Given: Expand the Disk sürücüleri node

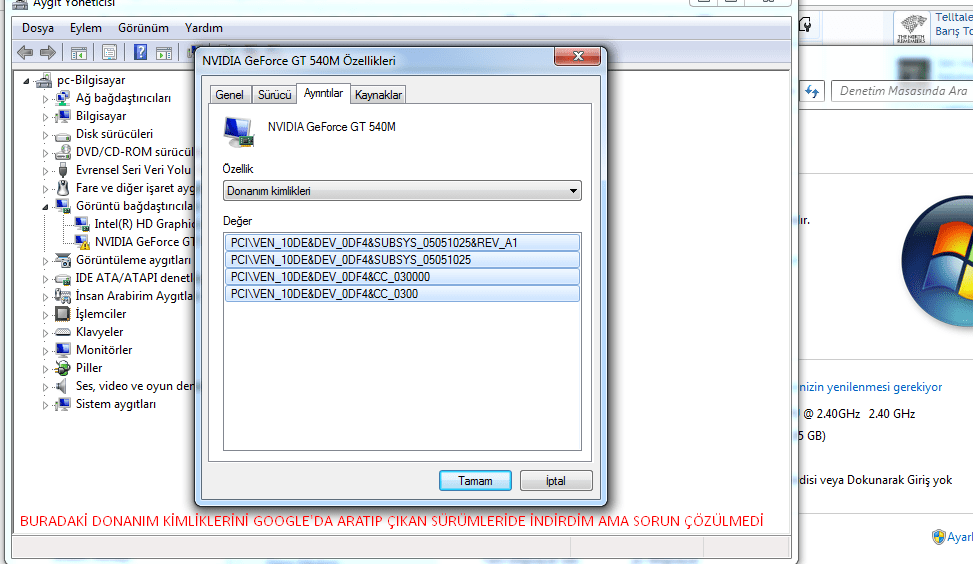Looking at the screenshot, I should click(45, 135).
